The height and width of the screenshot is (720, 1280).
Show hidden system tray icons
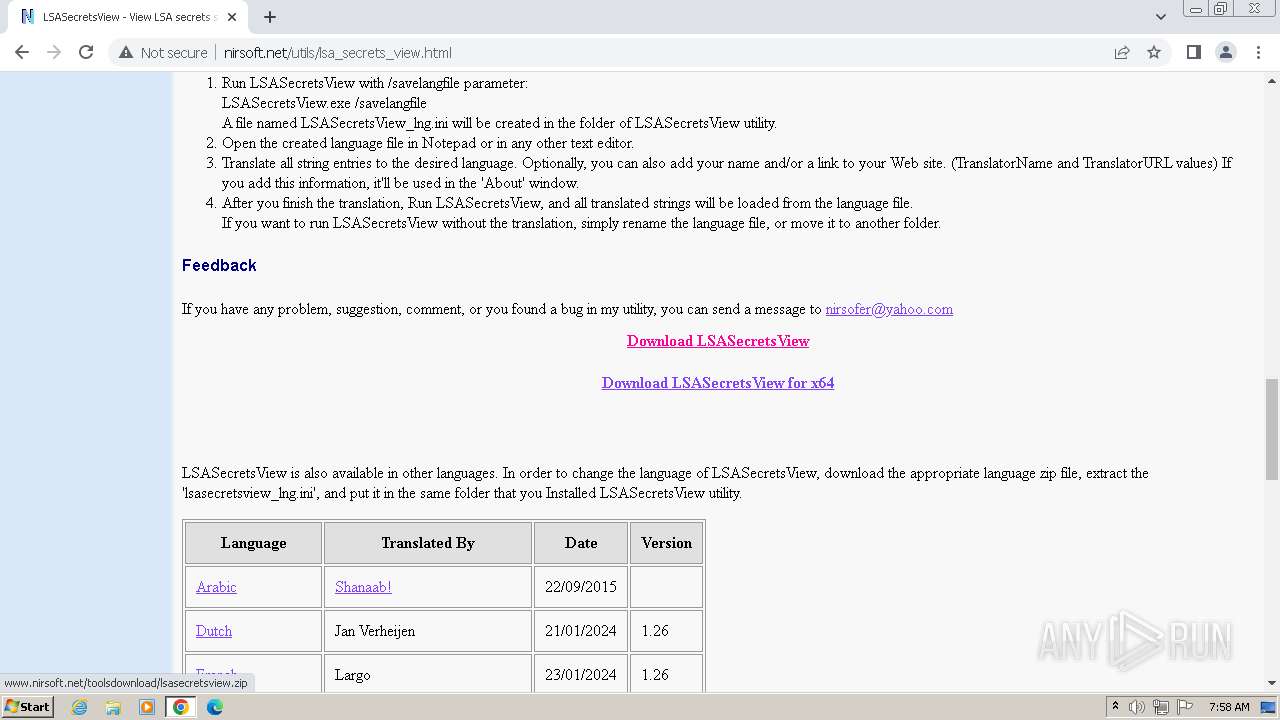click(x=1115, y=707)
